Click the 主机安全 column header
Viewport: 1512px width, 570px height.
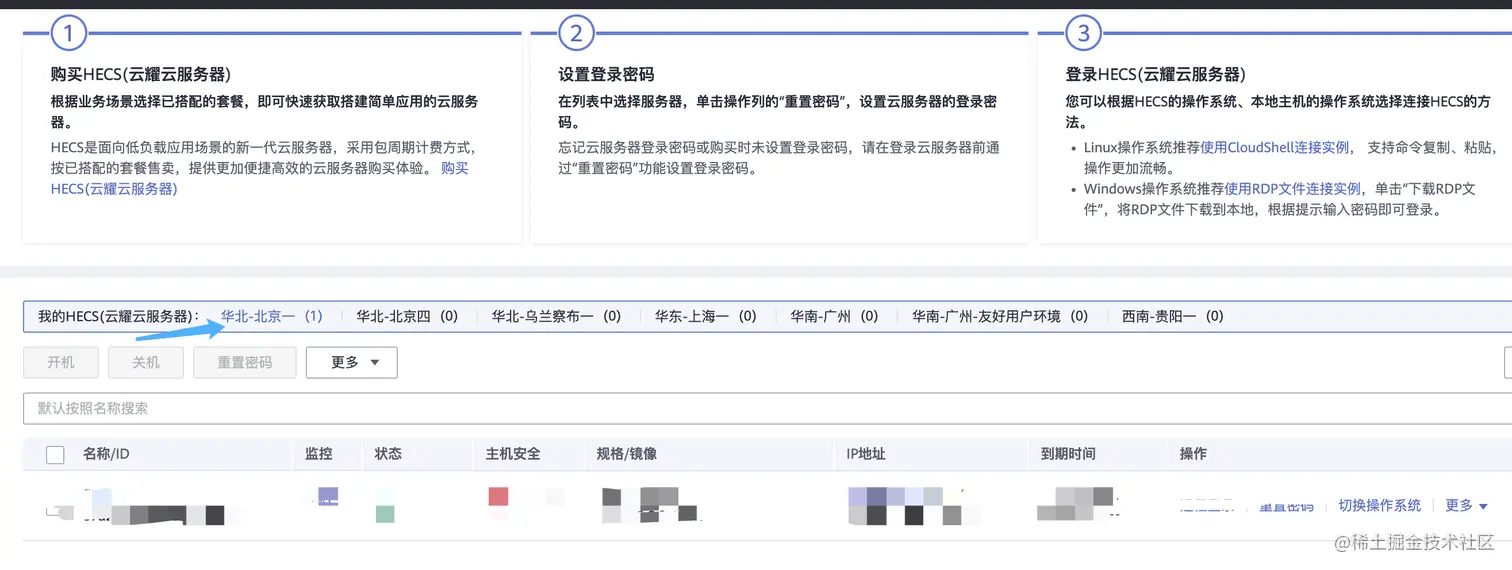513,454
